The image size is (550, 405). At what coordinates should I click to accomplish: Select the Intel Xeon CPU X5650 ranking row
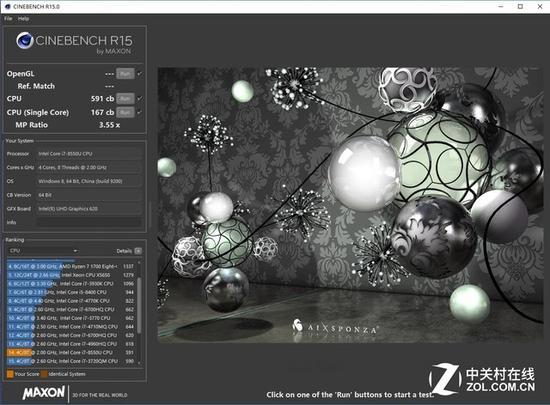(x=71, y=275)
